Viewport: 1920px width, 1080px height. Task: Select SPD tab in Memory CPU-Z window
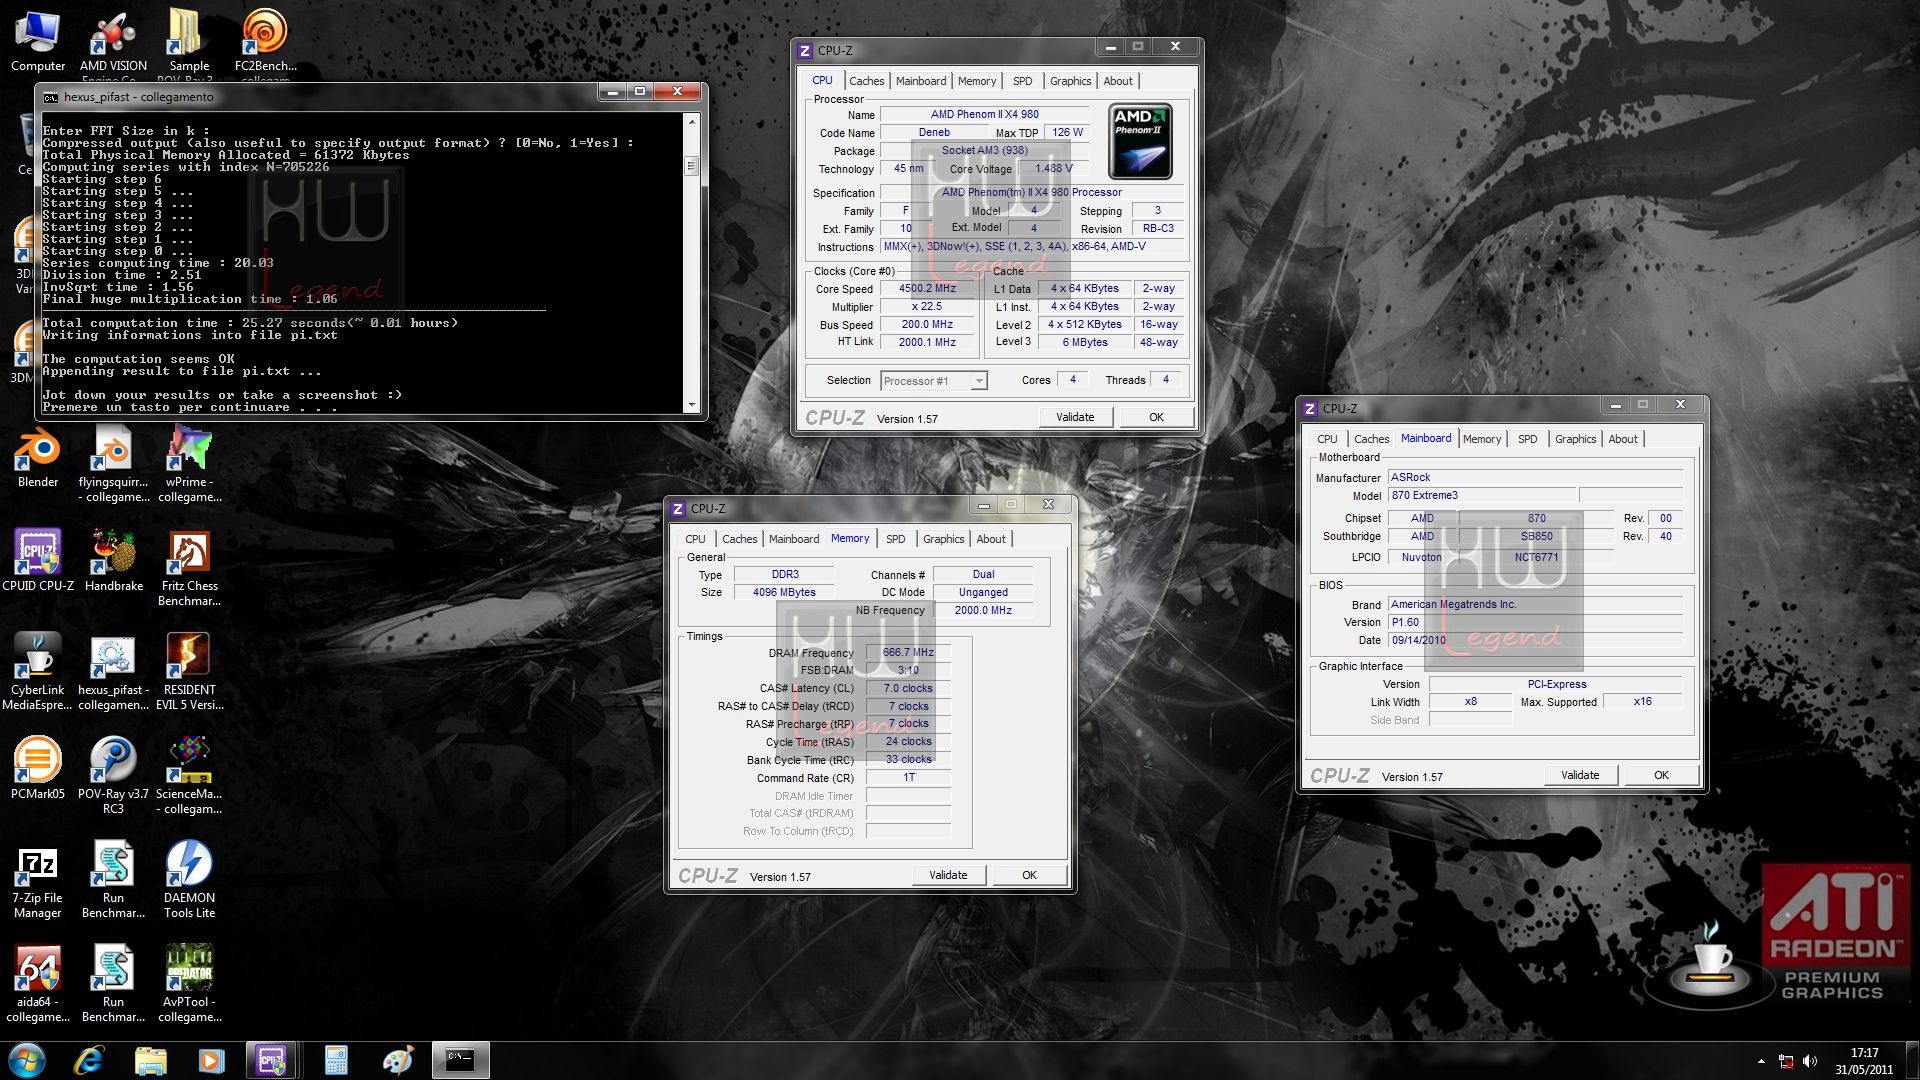coord(895,539)
